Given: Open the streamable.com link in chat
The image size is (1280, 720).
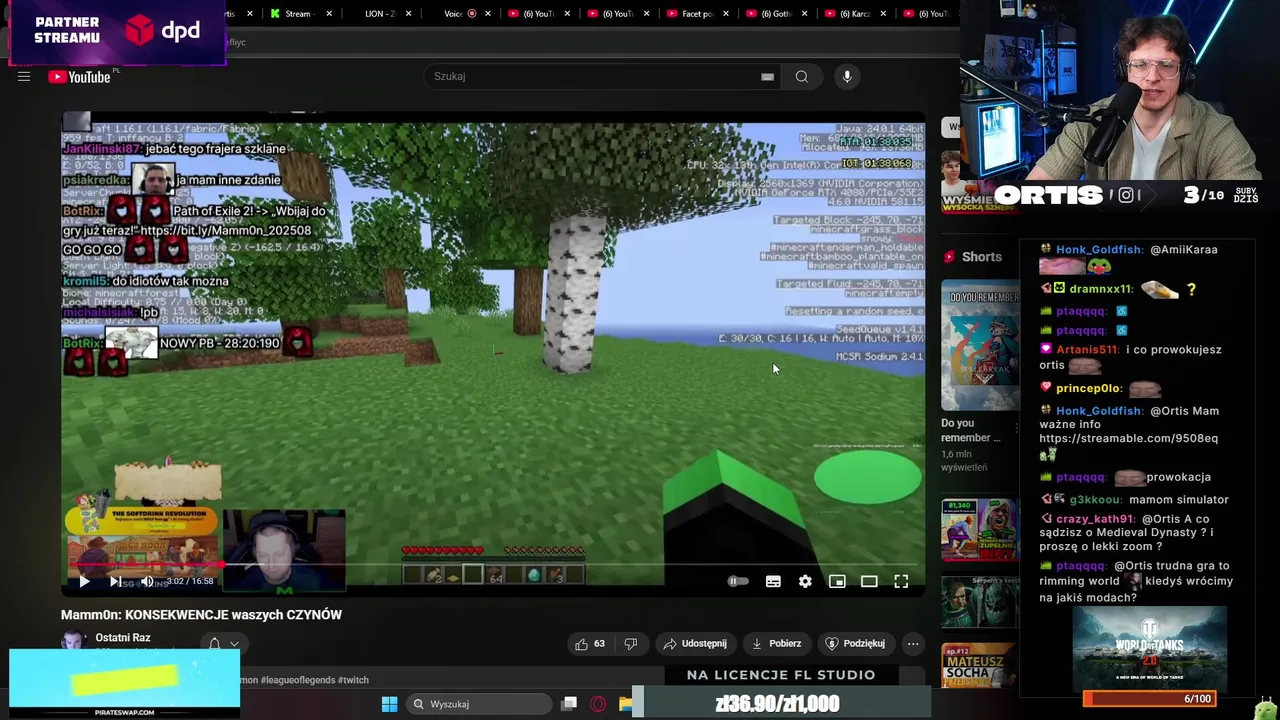Looking at the screenshot, I should click(x=1128, y=439).
